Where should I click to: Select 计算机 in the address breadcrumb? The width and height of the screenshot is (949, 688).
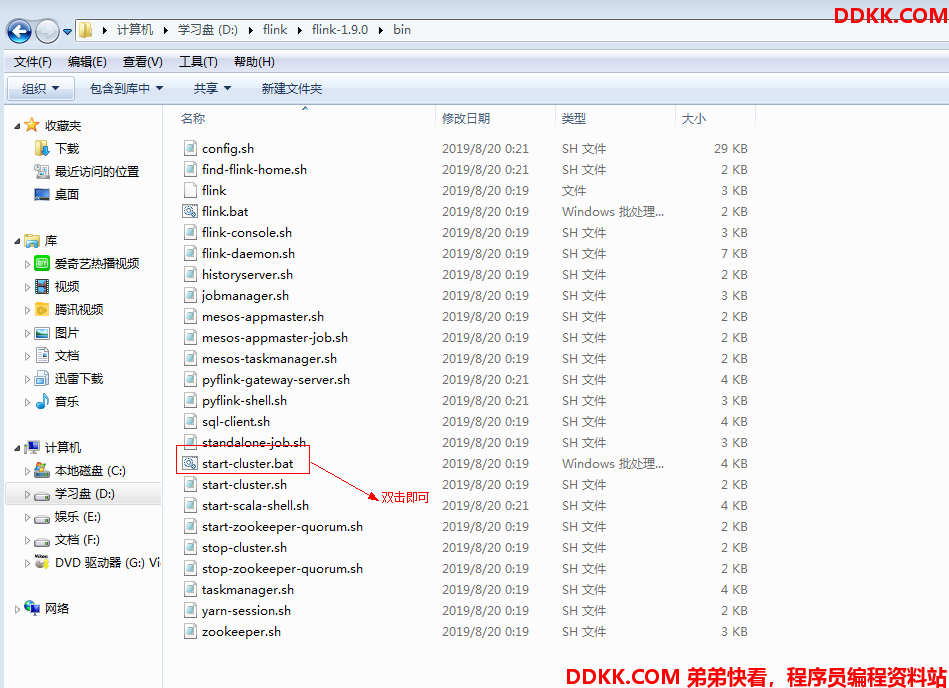tap(135, 30)
